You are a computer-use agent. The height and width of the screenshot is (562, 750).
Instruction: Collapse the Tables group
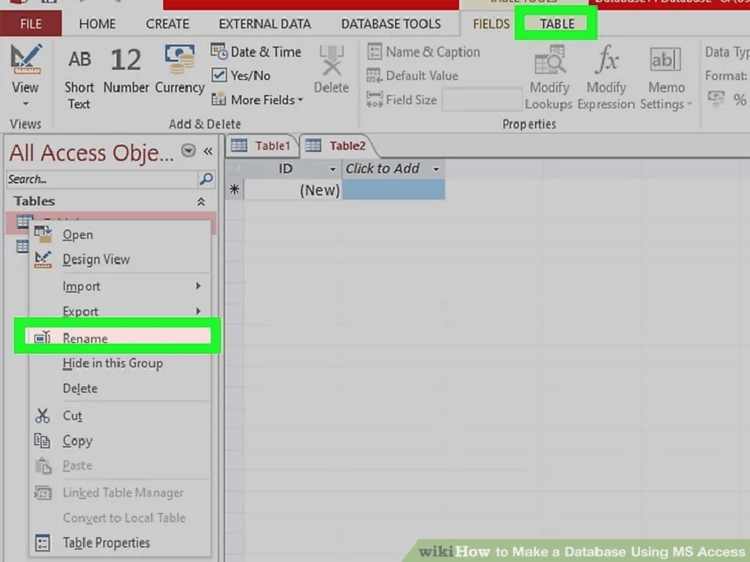pyautogui.click(x=200, y=201)
